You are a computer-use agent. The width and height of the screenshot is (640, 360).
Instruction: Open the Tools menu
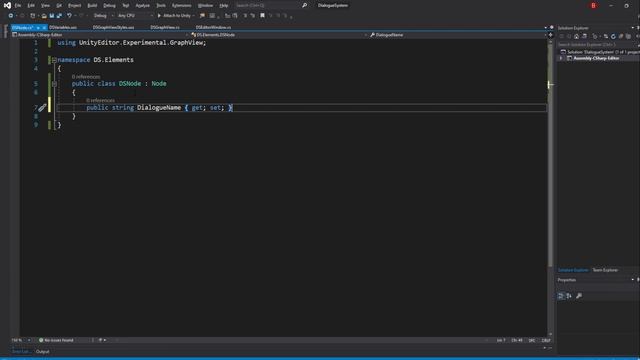[x=161, y=6]
